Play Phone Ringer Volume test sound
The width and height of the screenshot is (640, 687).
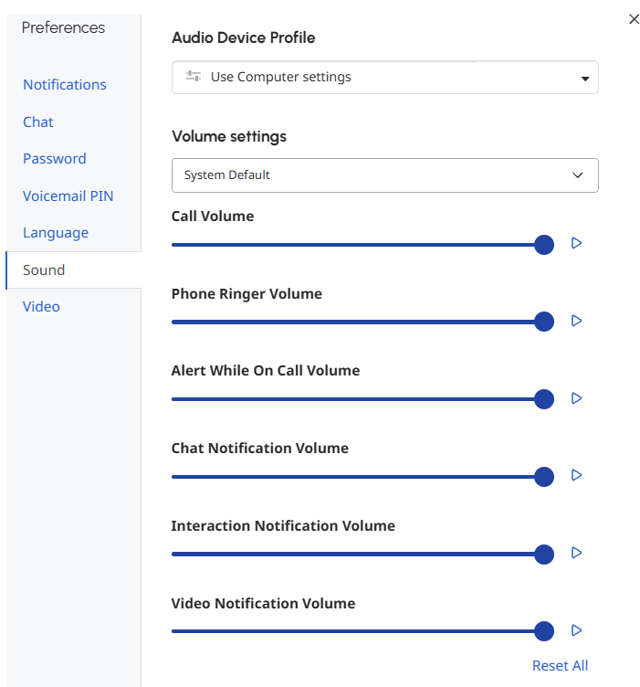click(576, 321)
